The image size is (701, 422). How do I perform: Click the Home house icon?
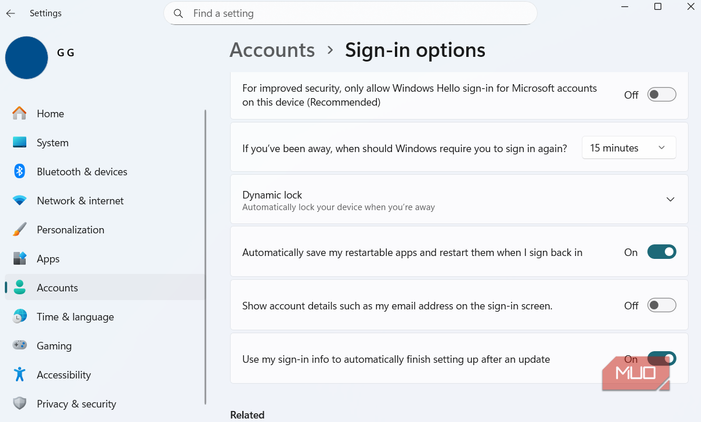(x=19, y=113)
